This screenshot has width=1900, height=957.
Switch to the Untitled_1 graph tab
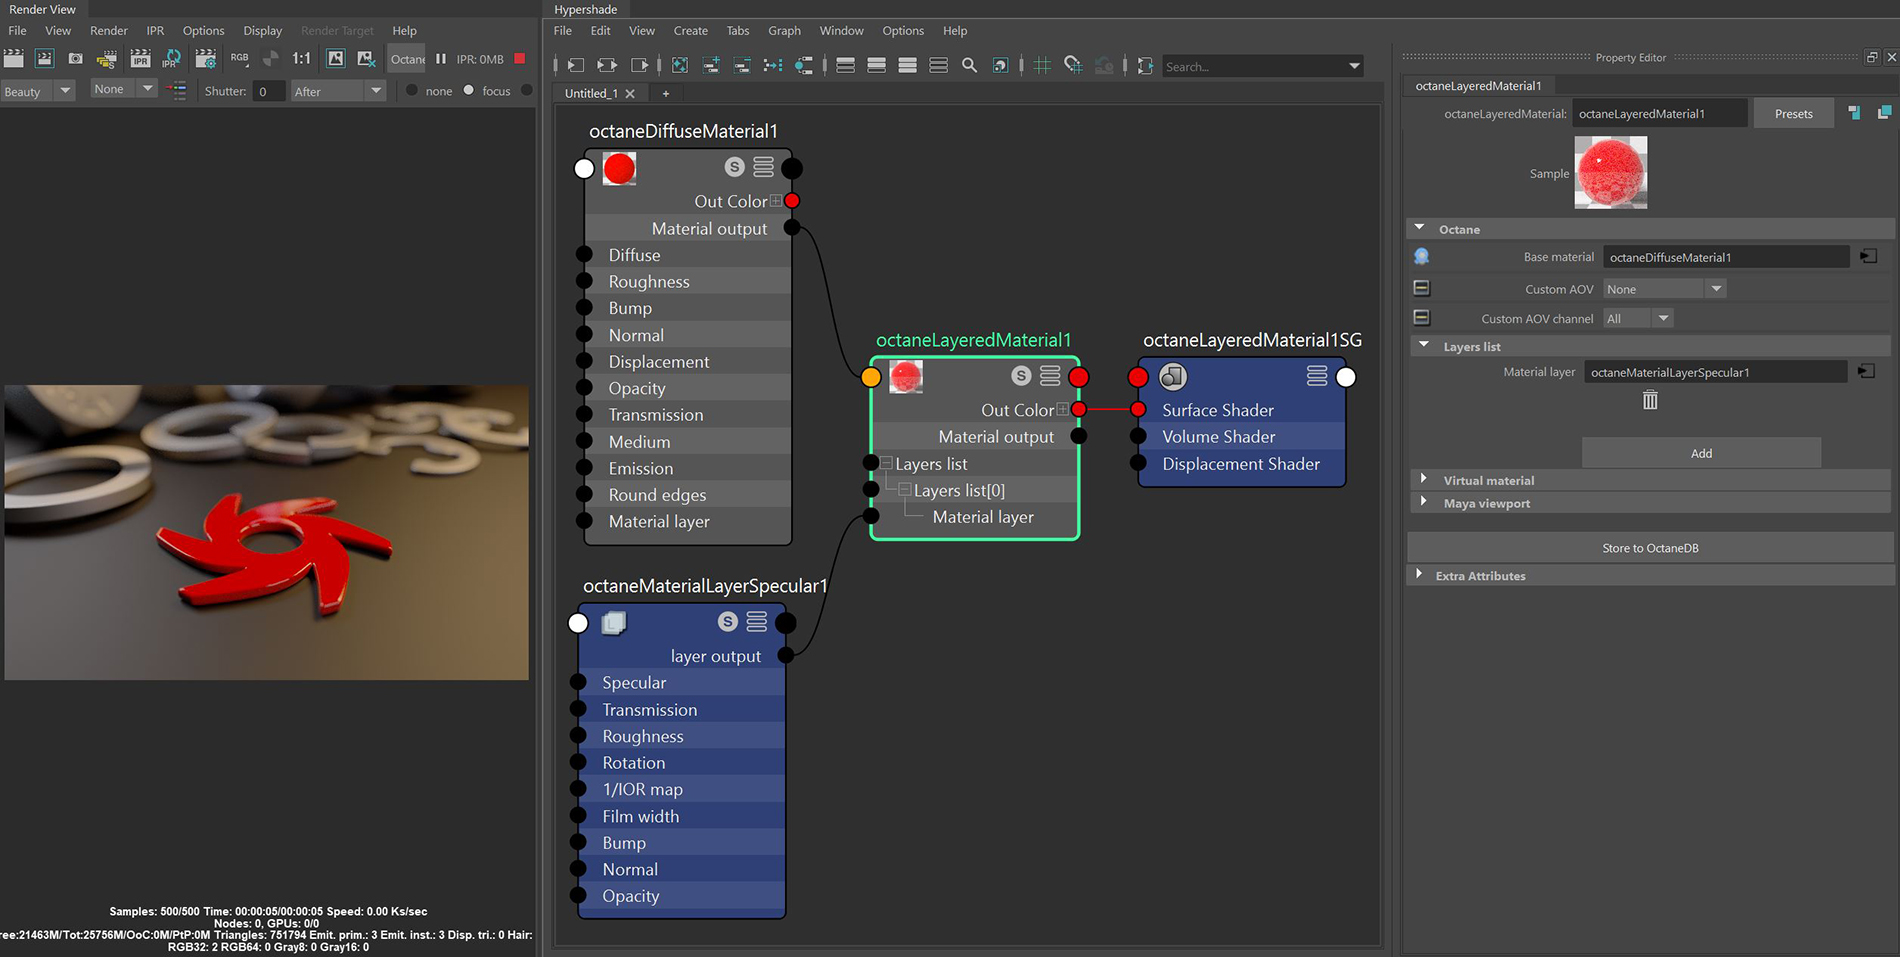point(591,93)
